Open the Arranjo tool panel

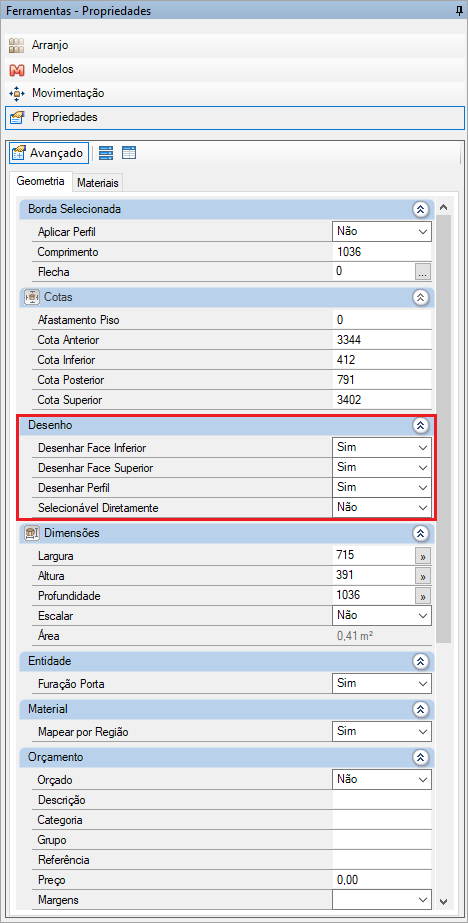[x=235, y=45]
